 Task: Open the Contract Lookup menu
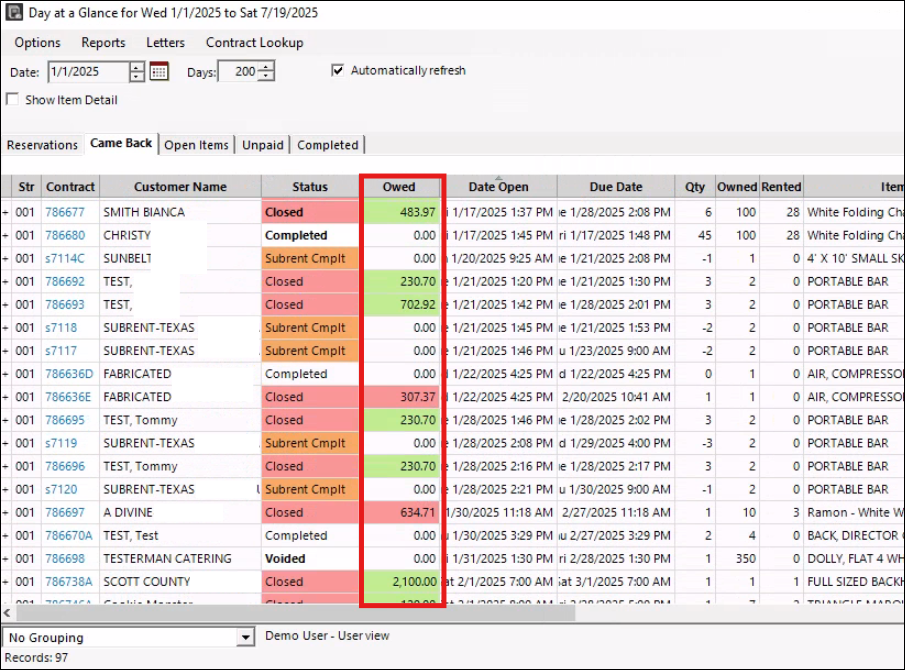click(254, 42)
